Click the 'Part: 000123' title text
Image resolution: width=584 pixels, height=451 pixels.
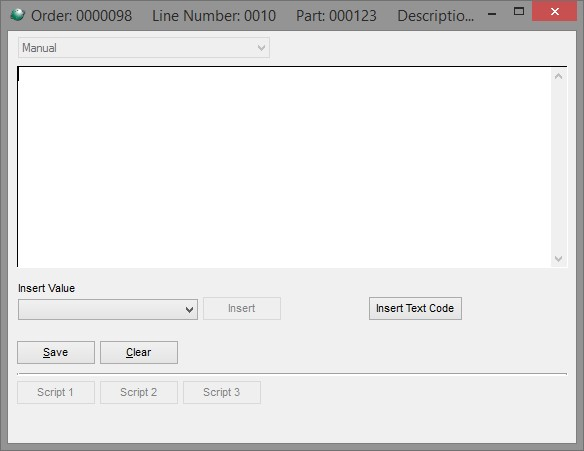pos(336,16)
